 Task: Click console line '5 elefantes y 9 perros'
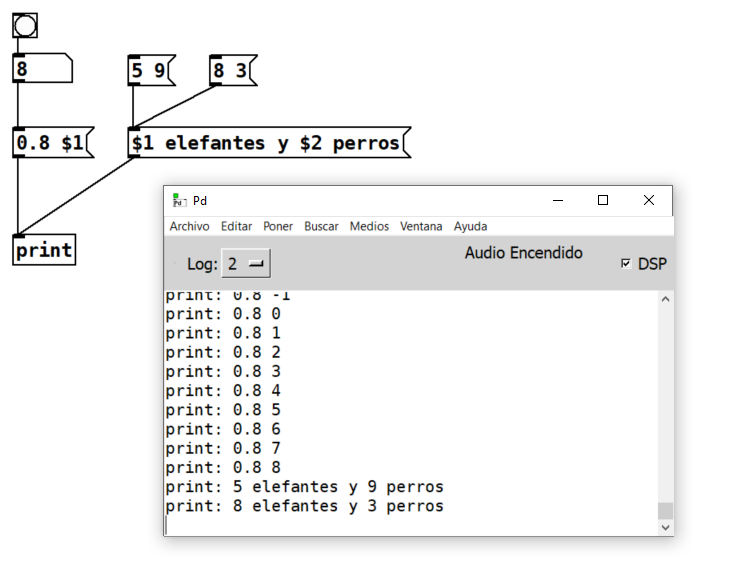click(305, 487)
